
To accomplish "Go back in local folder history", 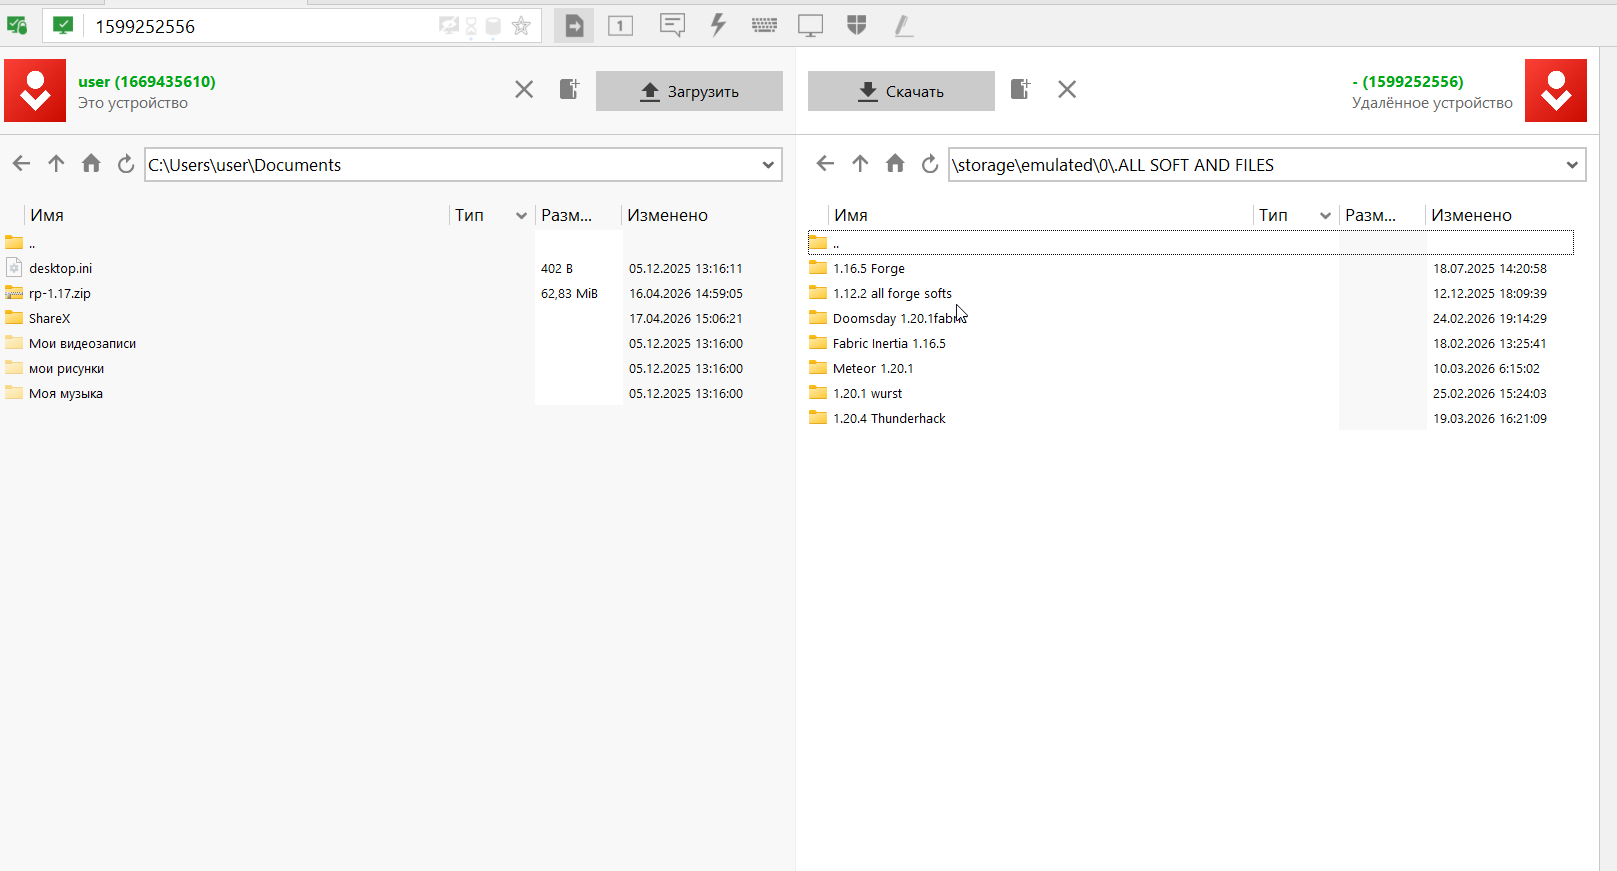I will pos(21,163).
